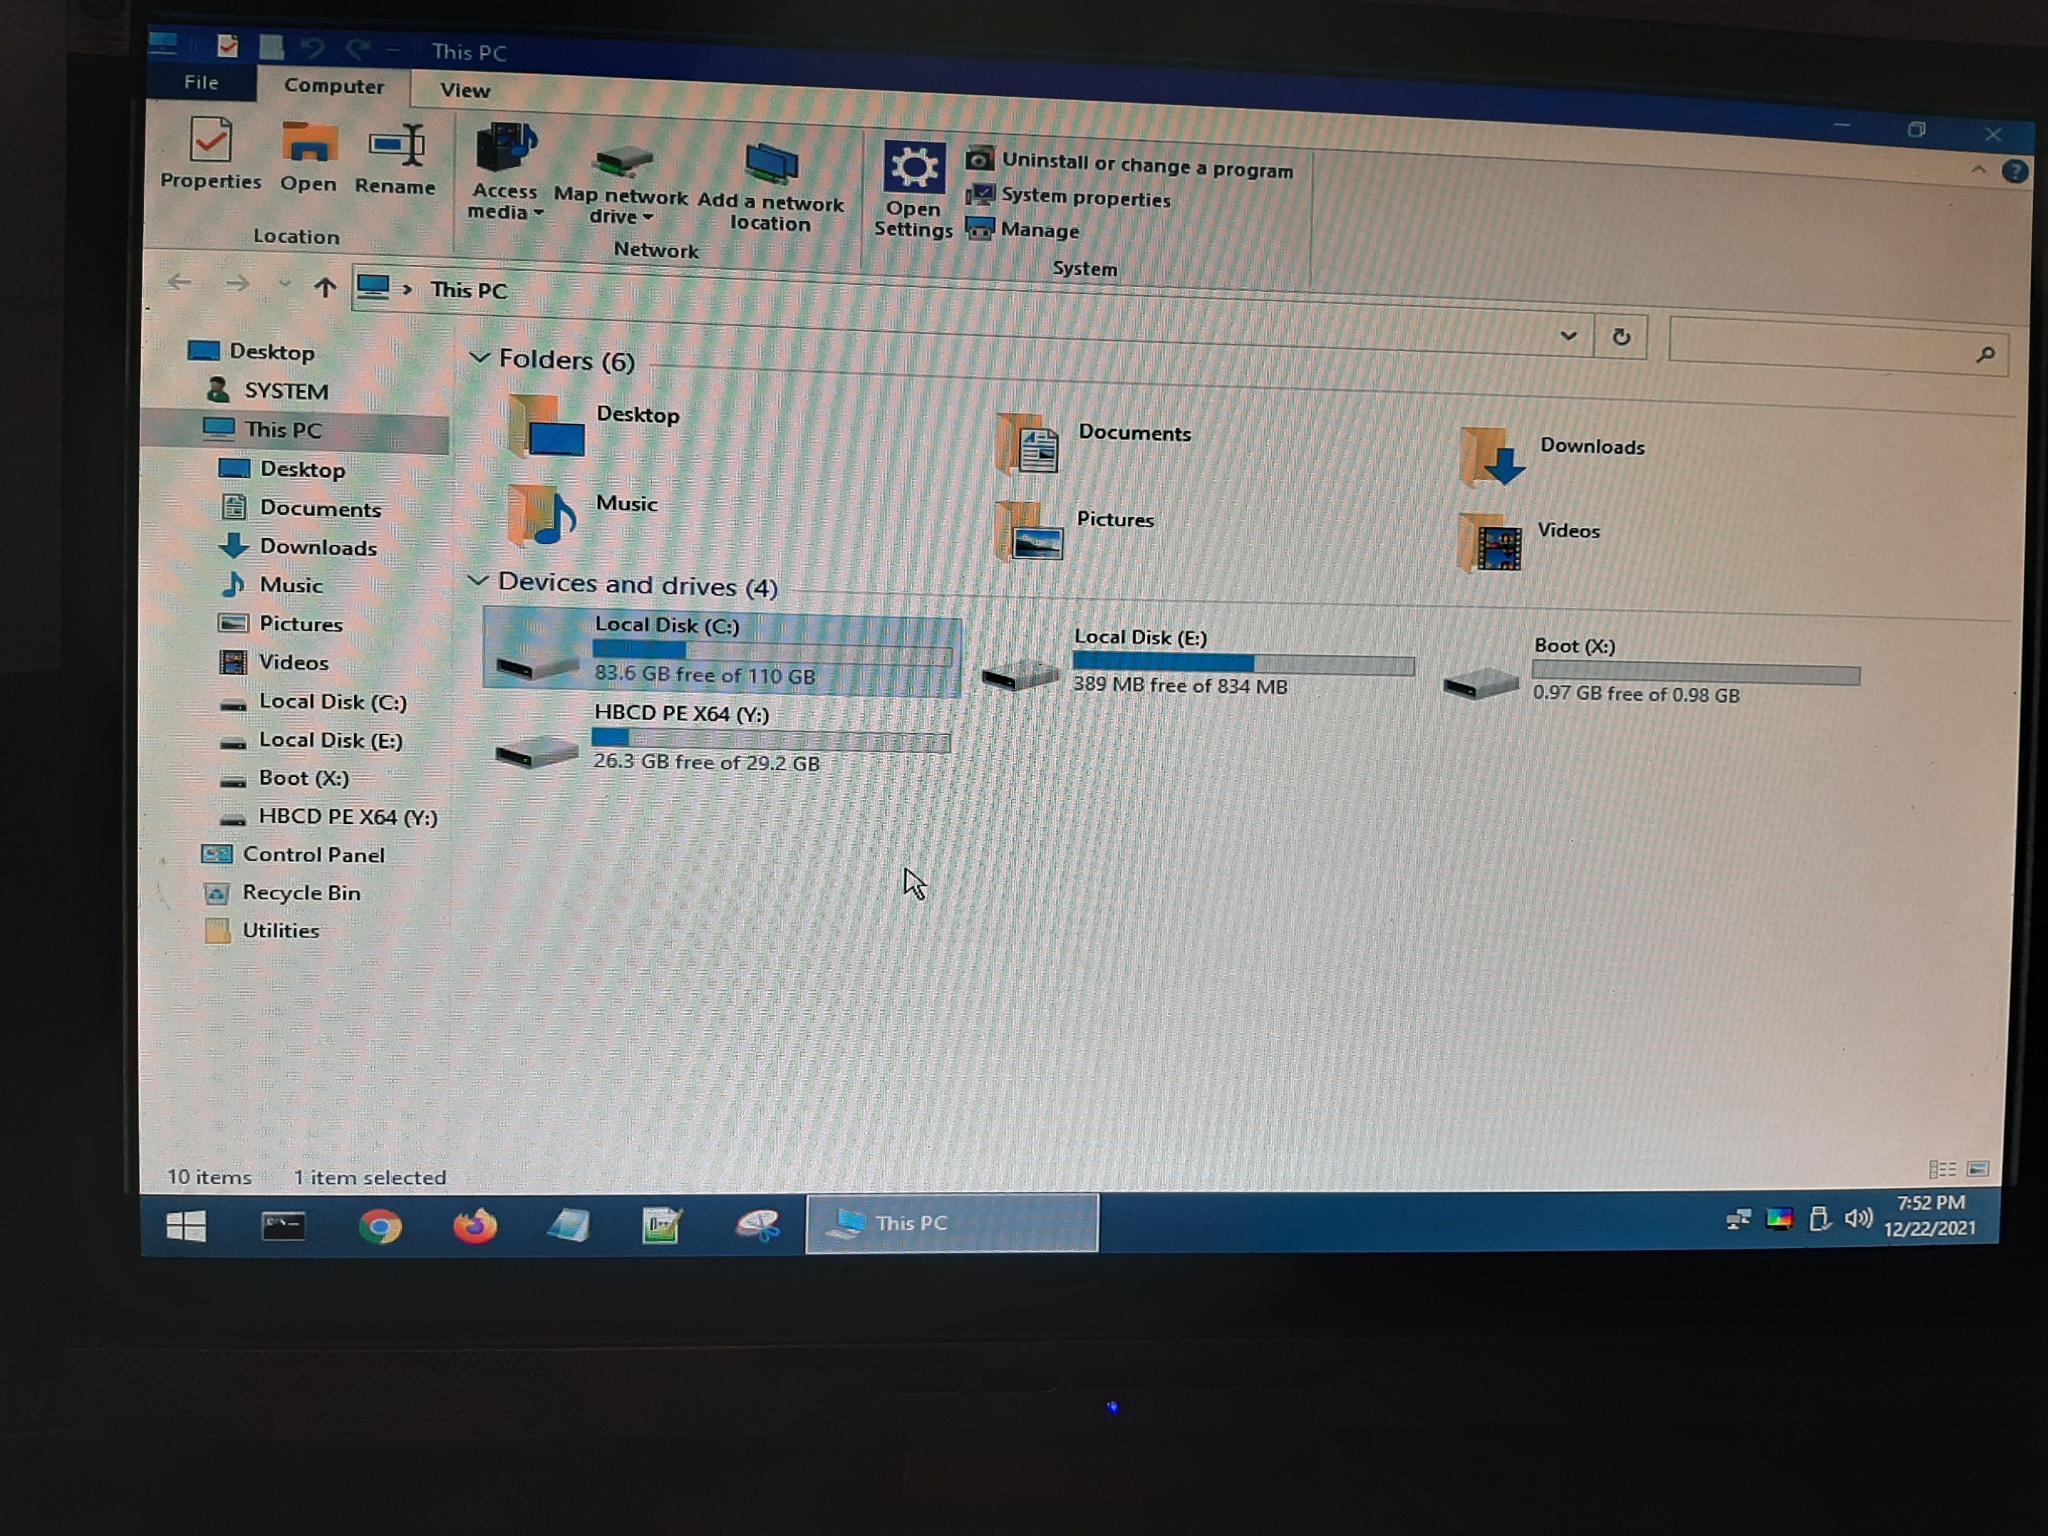Expand the address bar history dropdown
Image resolution: width=2048 pixels, height=1536 pixels.
coord(1568,336)
